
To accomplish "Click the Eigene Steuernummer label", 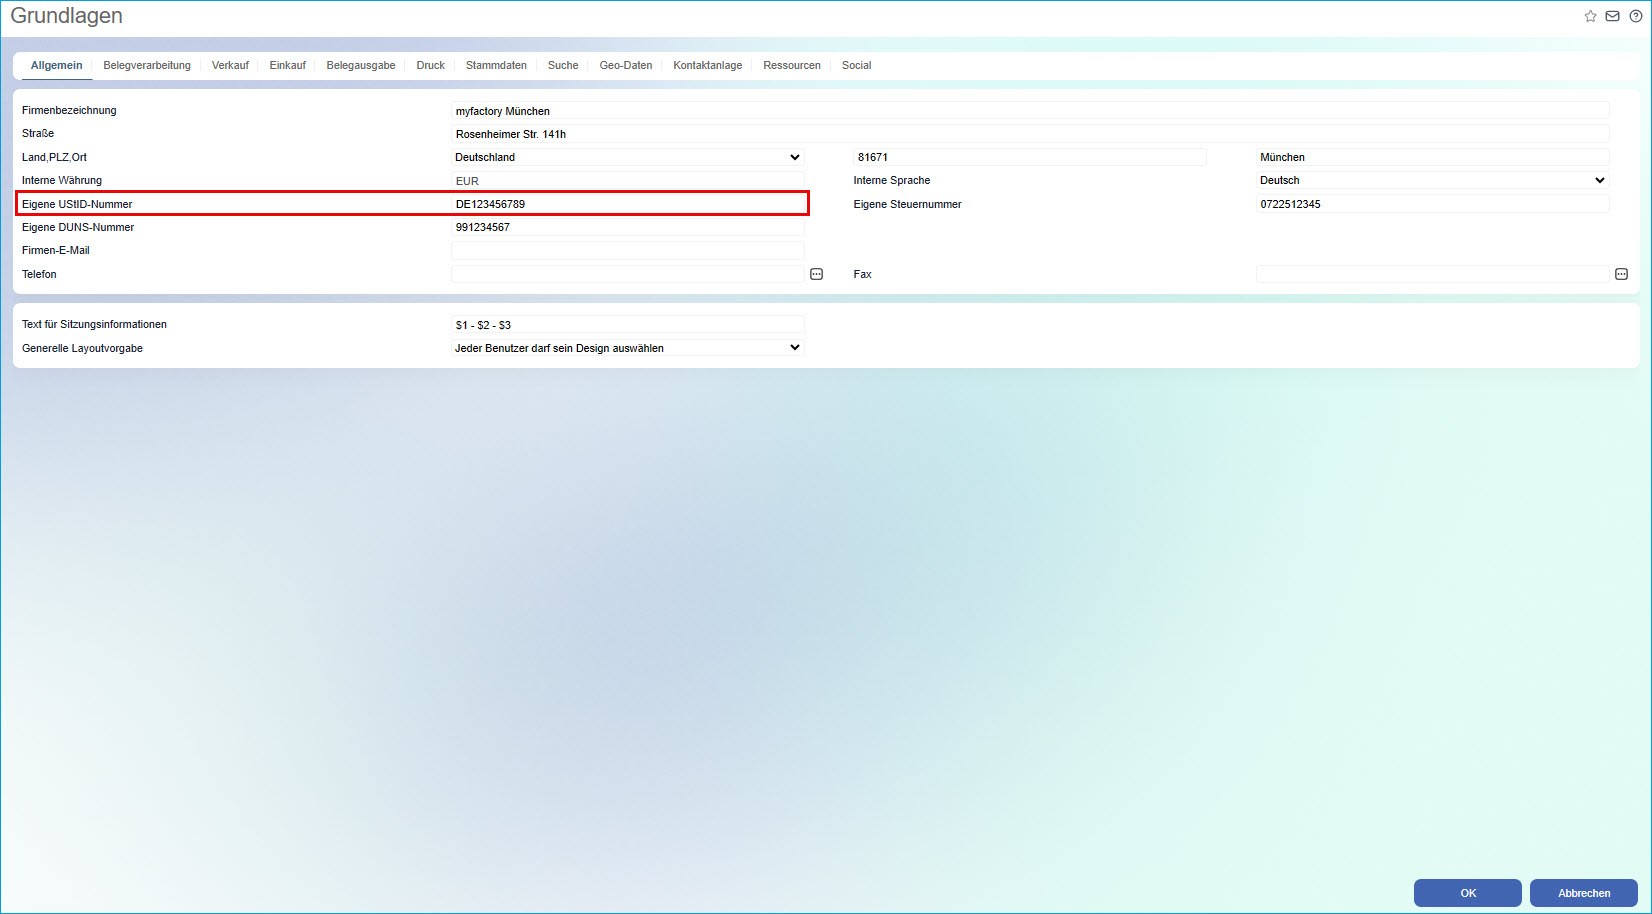I will point(907,204).
